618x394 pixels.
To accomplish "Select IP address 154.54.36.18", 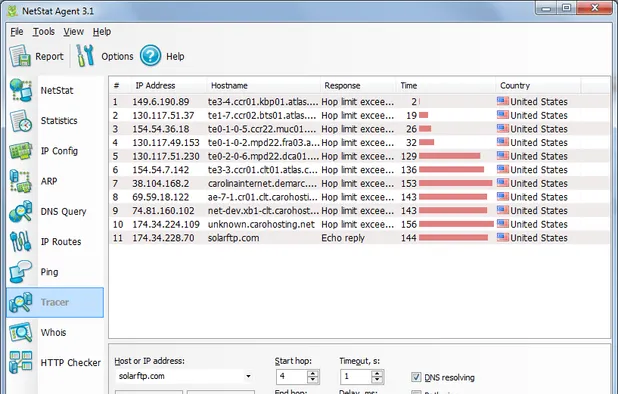I will (161, 129).
